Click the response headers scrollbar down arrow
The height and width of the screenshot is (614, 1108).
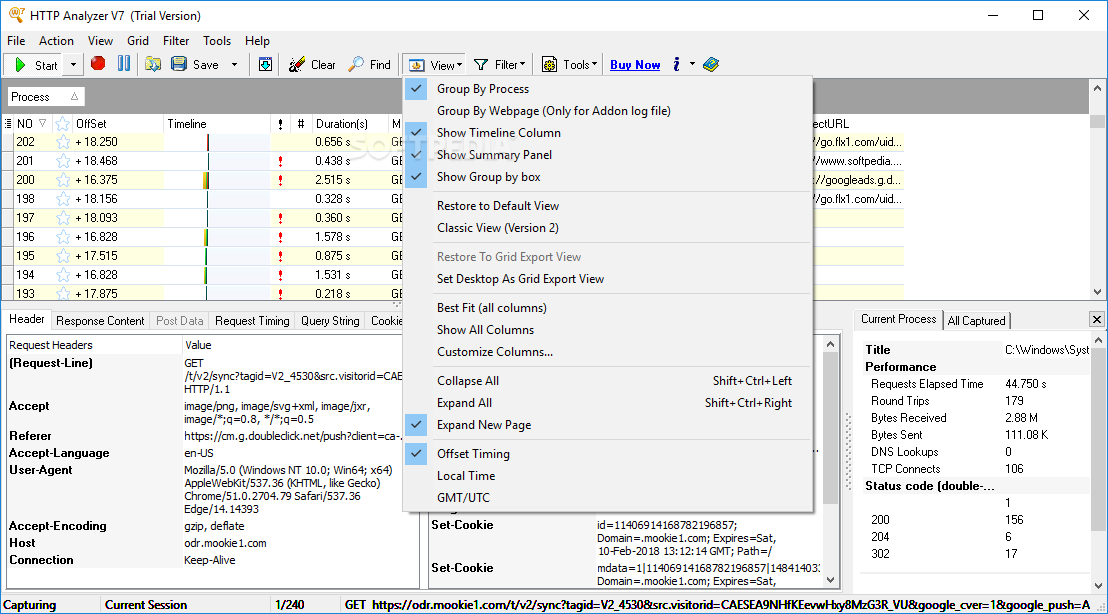(x=830, y=580)
